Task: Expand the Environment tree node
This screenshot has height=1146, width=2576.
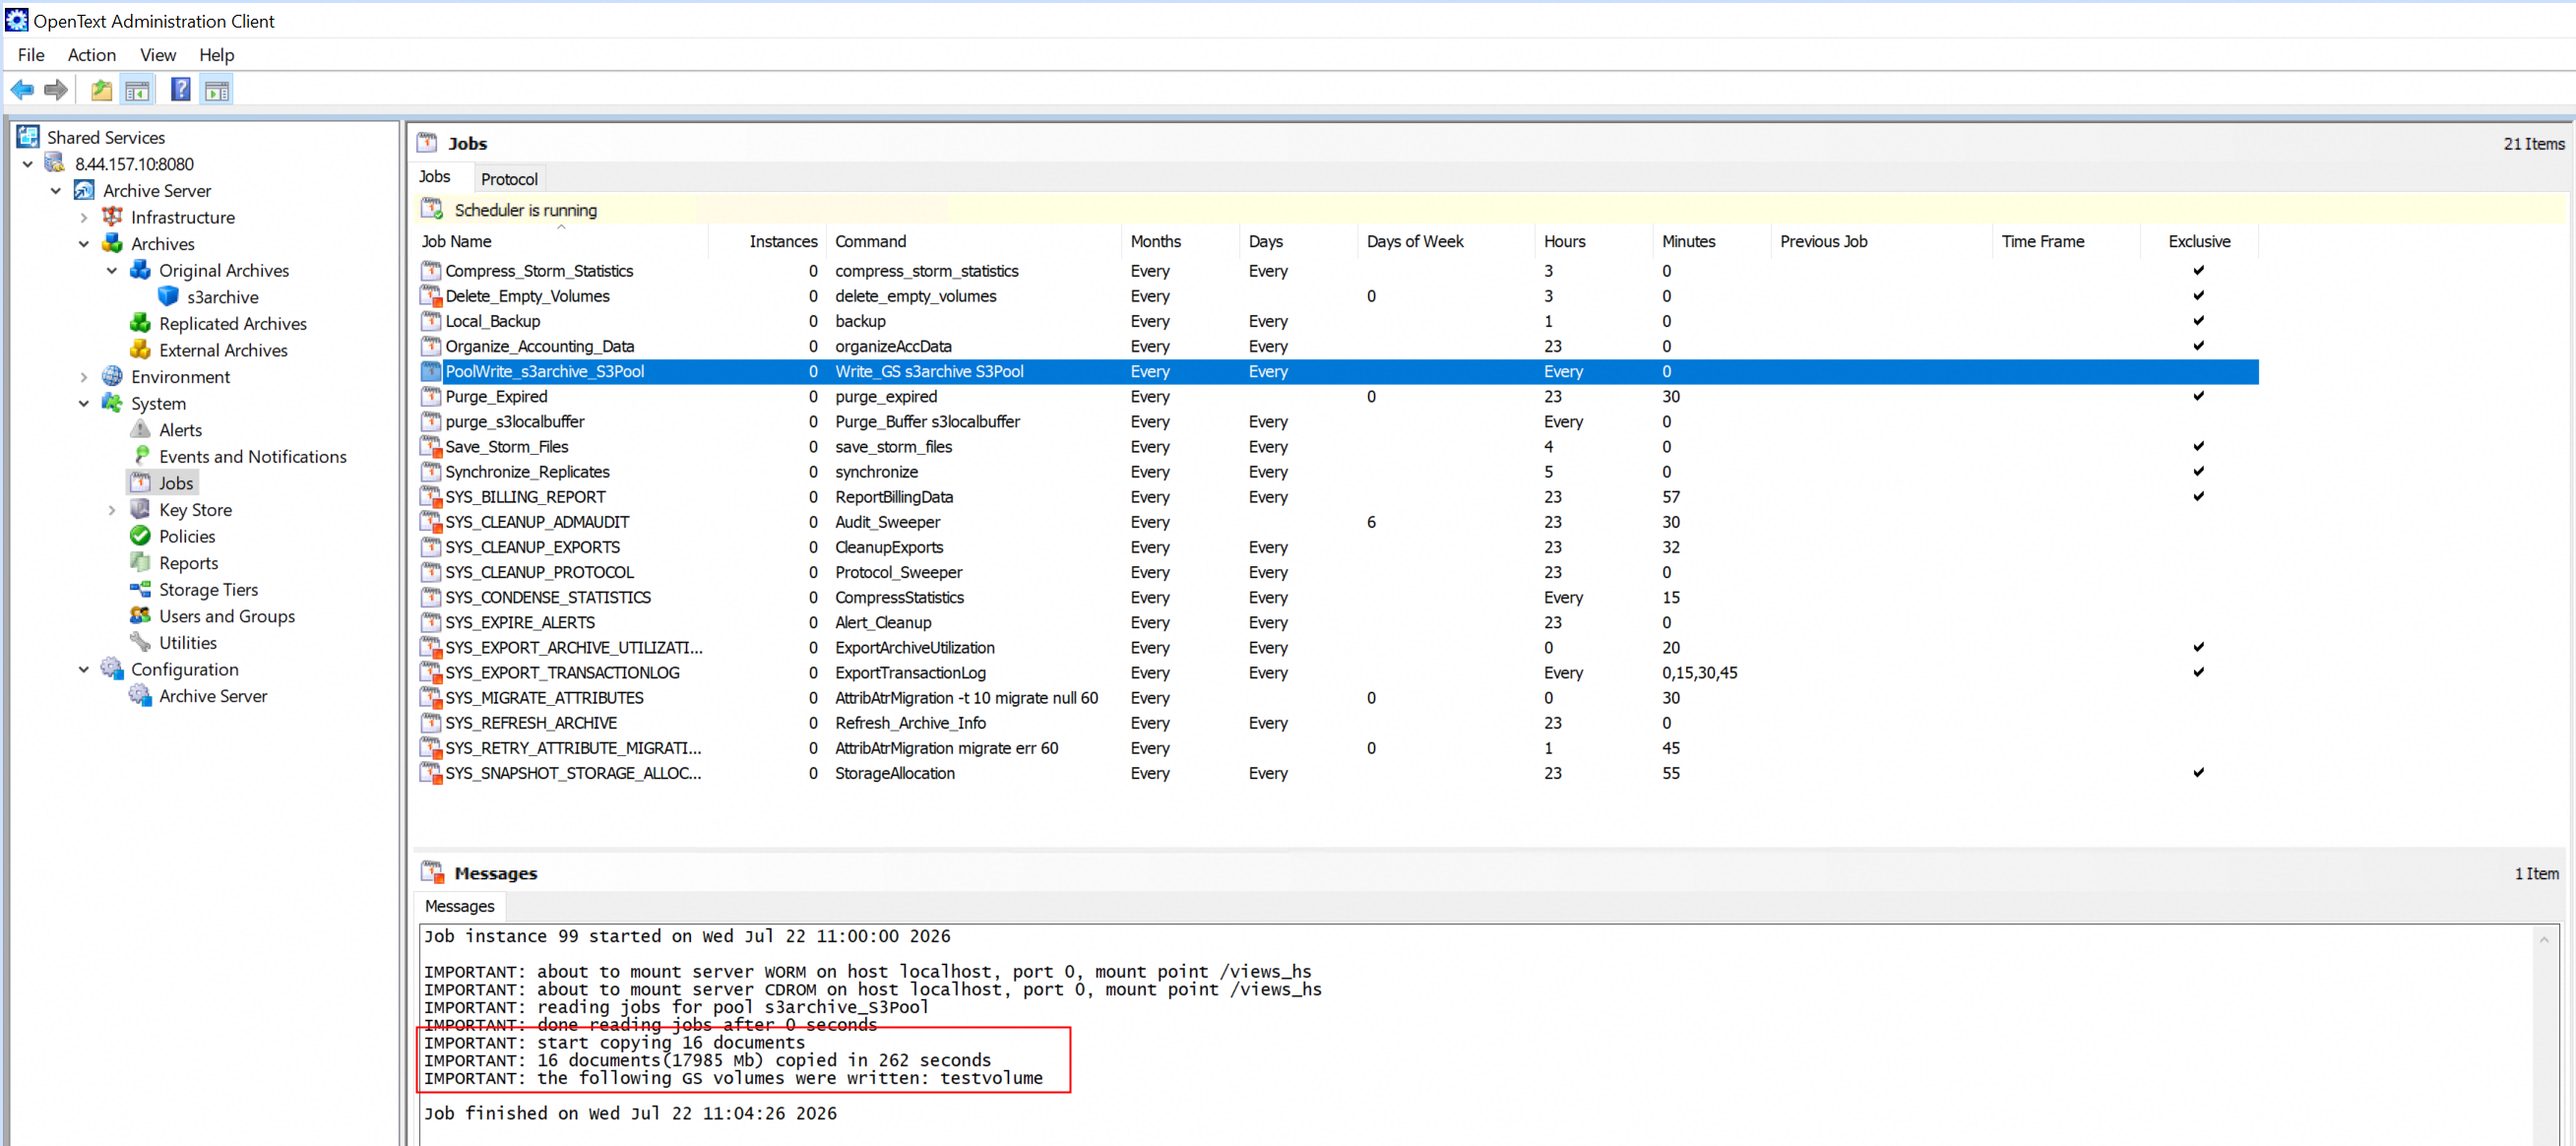Action: (x=84, y=377)
